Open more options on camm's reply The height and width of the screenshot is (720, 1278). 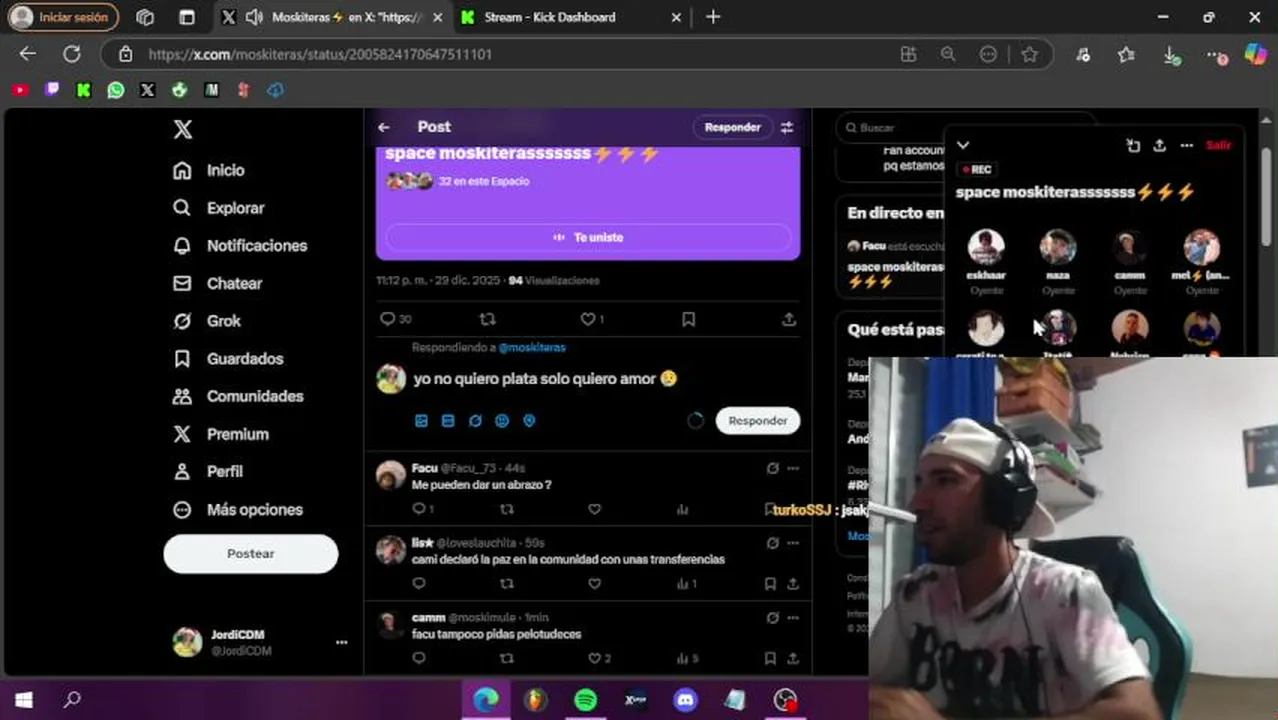click(793, 617)
